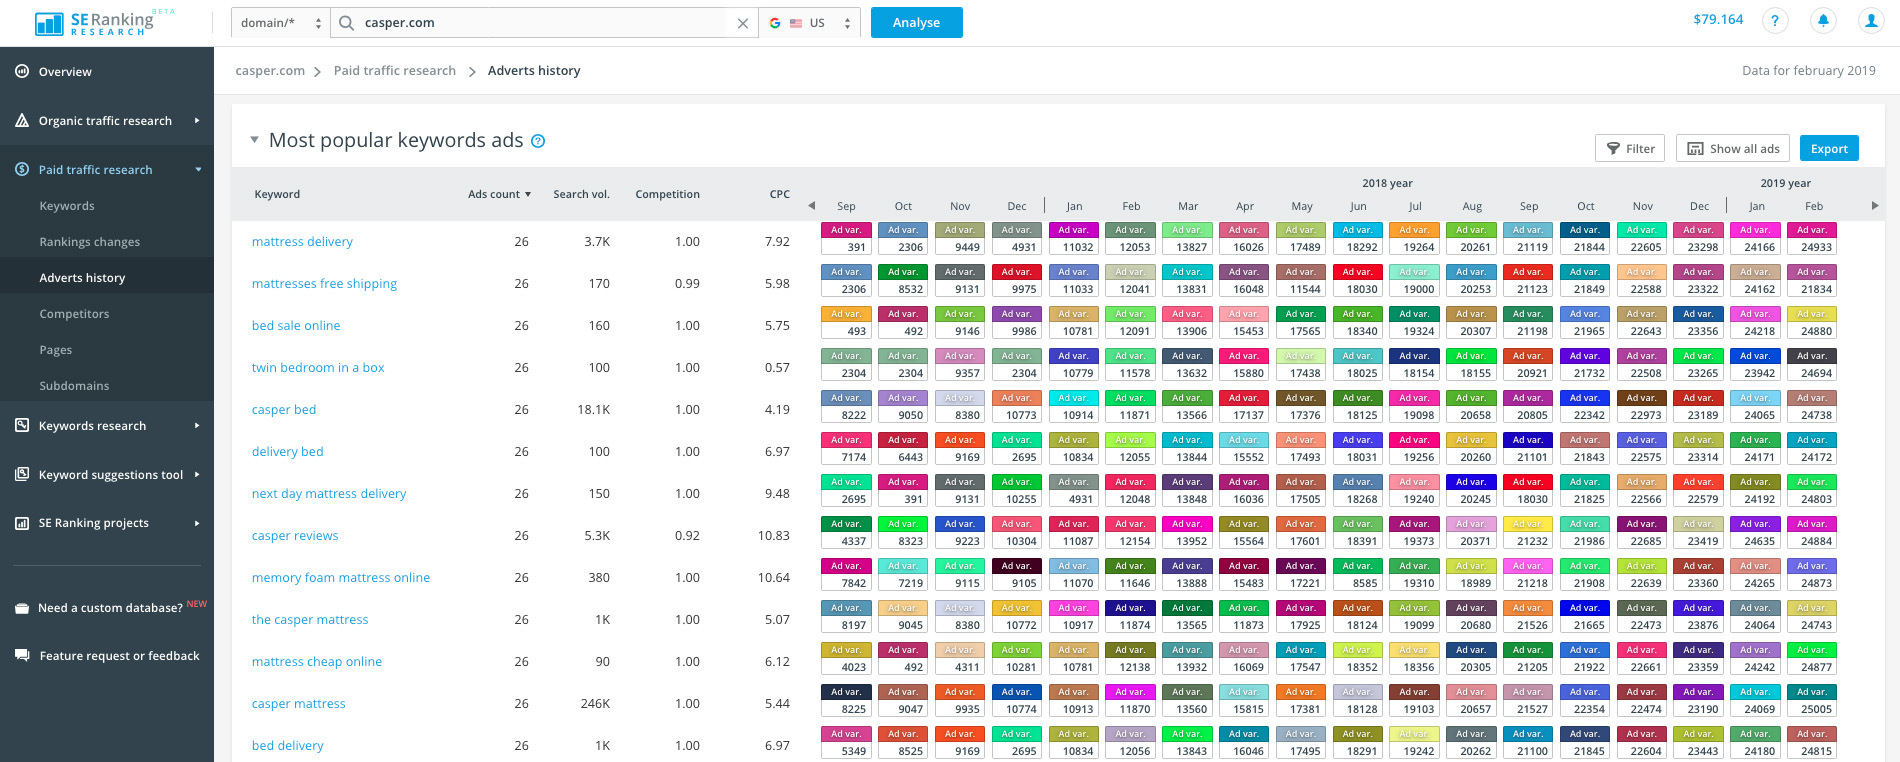Viewport: 1900px width, 762px height.
Task: Clear the casper.com search field
Action: point(742,23)
